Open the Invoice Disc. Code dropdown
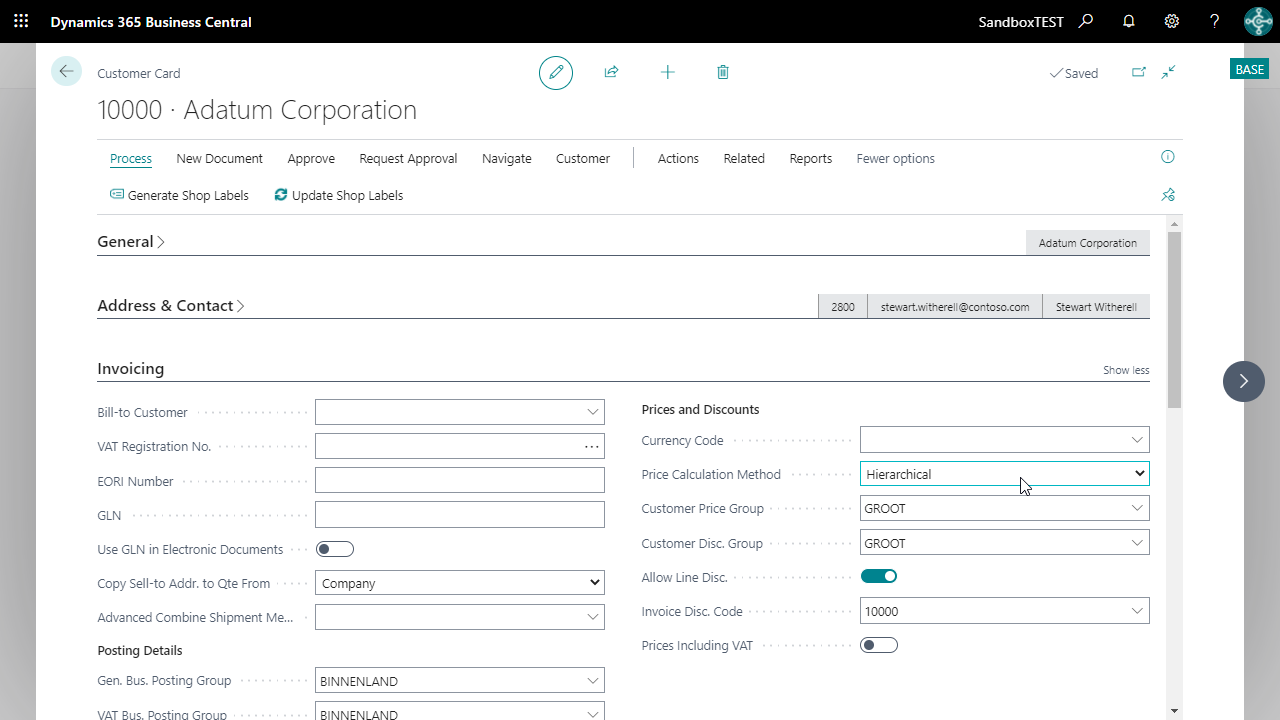Screen dimensions: 1280x720 (x=1137, y=611)
